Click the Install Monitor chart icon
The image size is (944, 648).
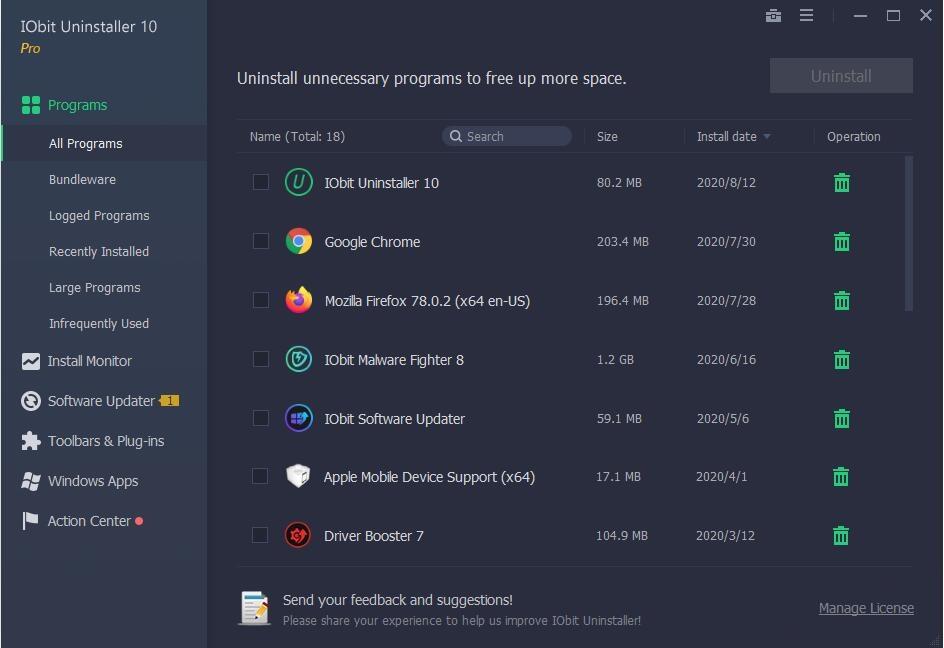coord(31,361)
